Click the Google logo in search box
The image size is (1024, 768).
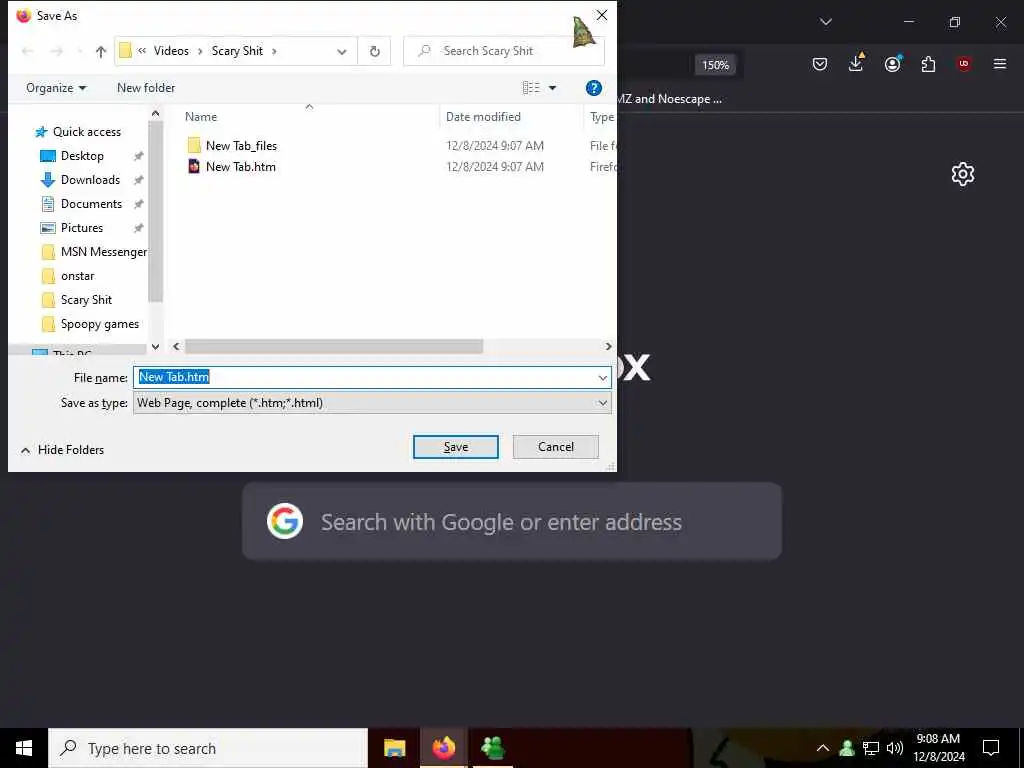click(285, 521)
